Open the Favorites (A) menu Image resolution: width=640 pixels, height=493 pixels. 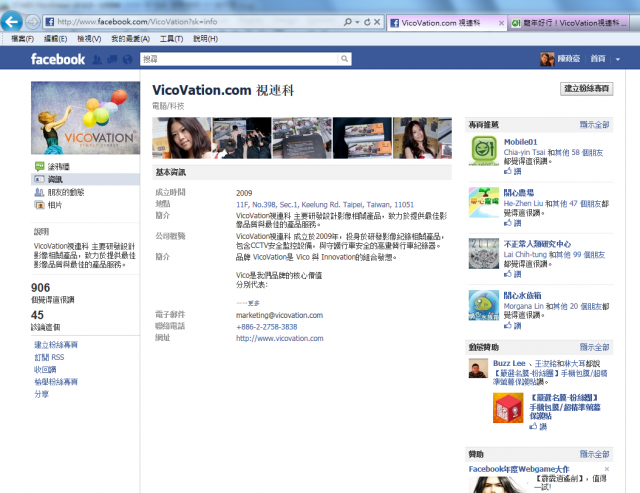pyautogui.click(x=131, y=39)
